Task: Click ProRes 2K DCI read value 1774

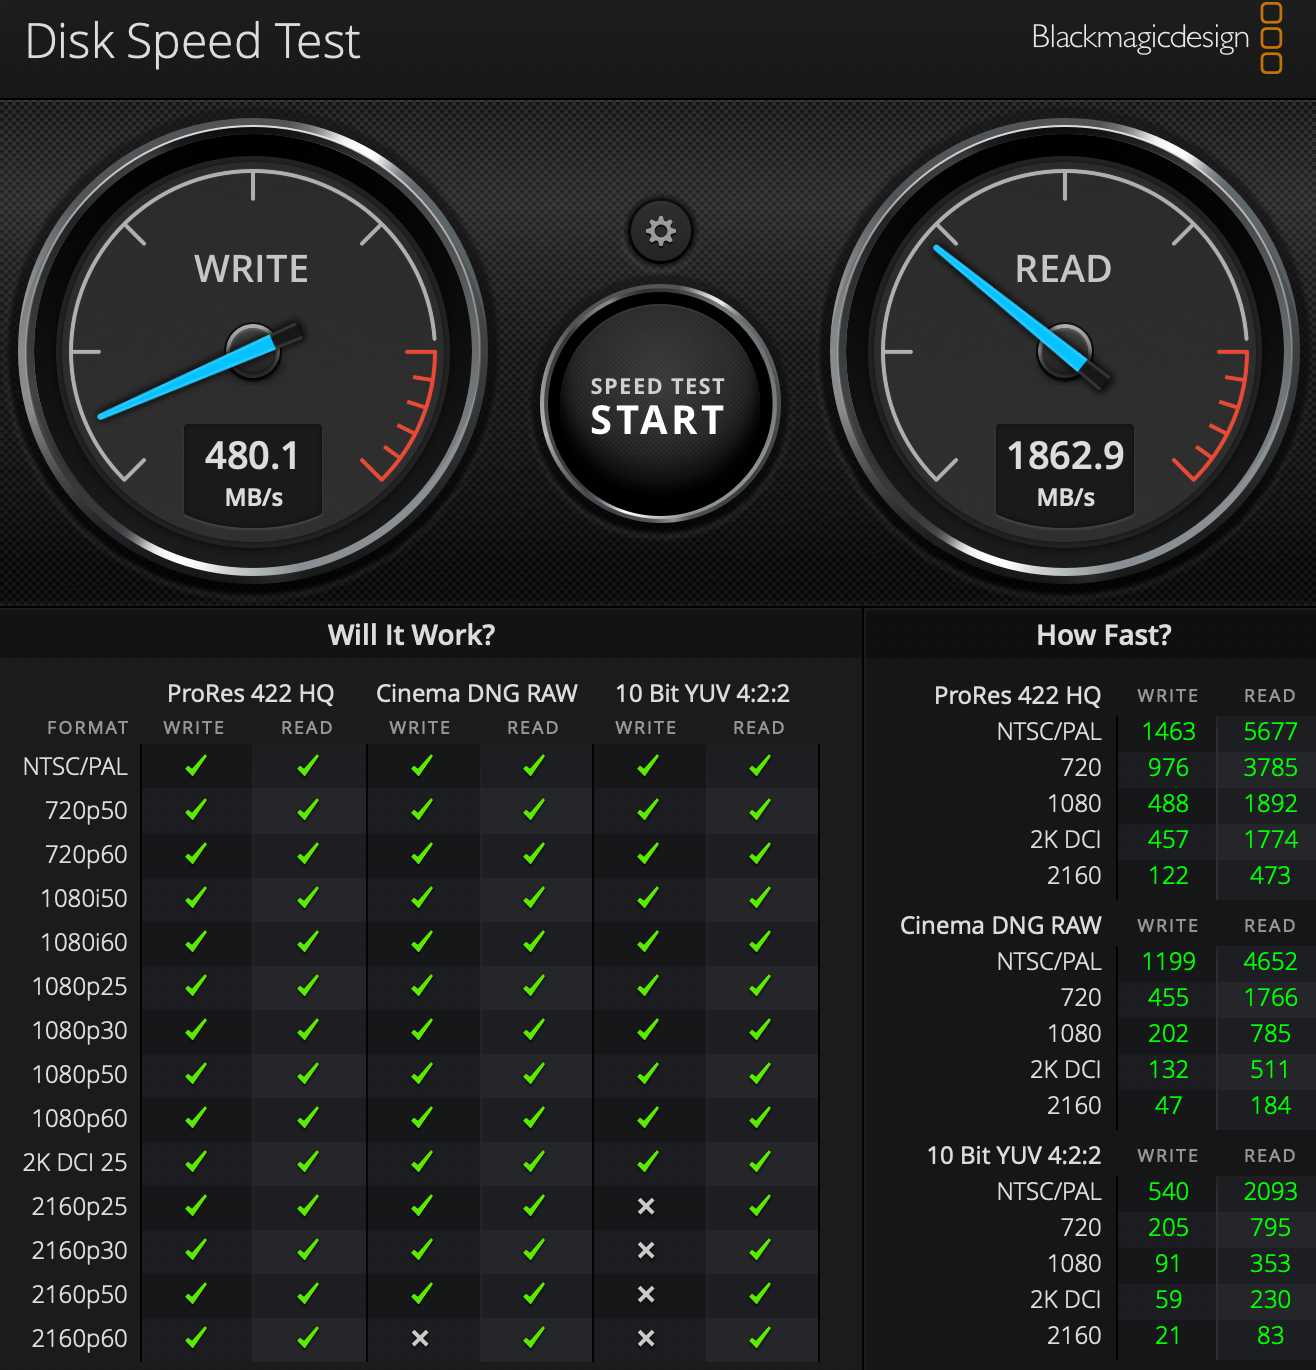Action: [x=1270, y=839]
